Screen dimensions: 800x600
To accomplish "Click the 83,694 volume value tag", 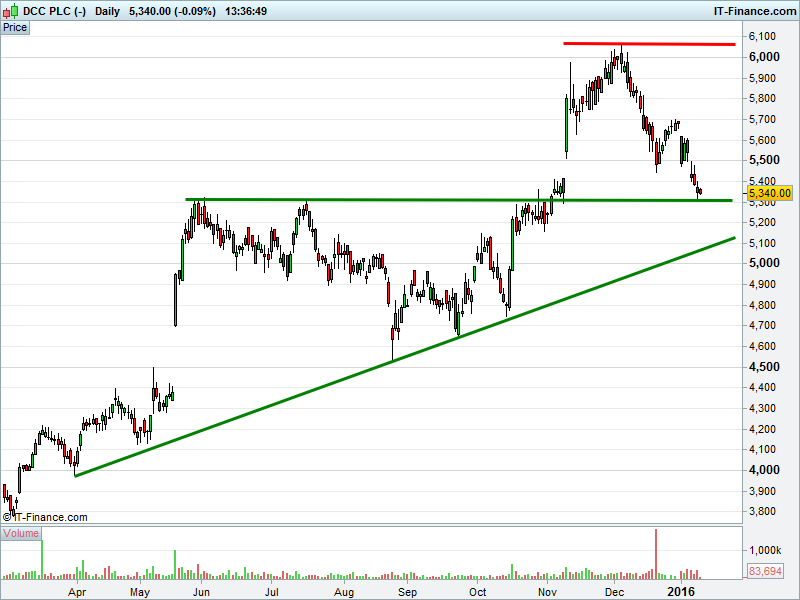I will coord(768,572).
